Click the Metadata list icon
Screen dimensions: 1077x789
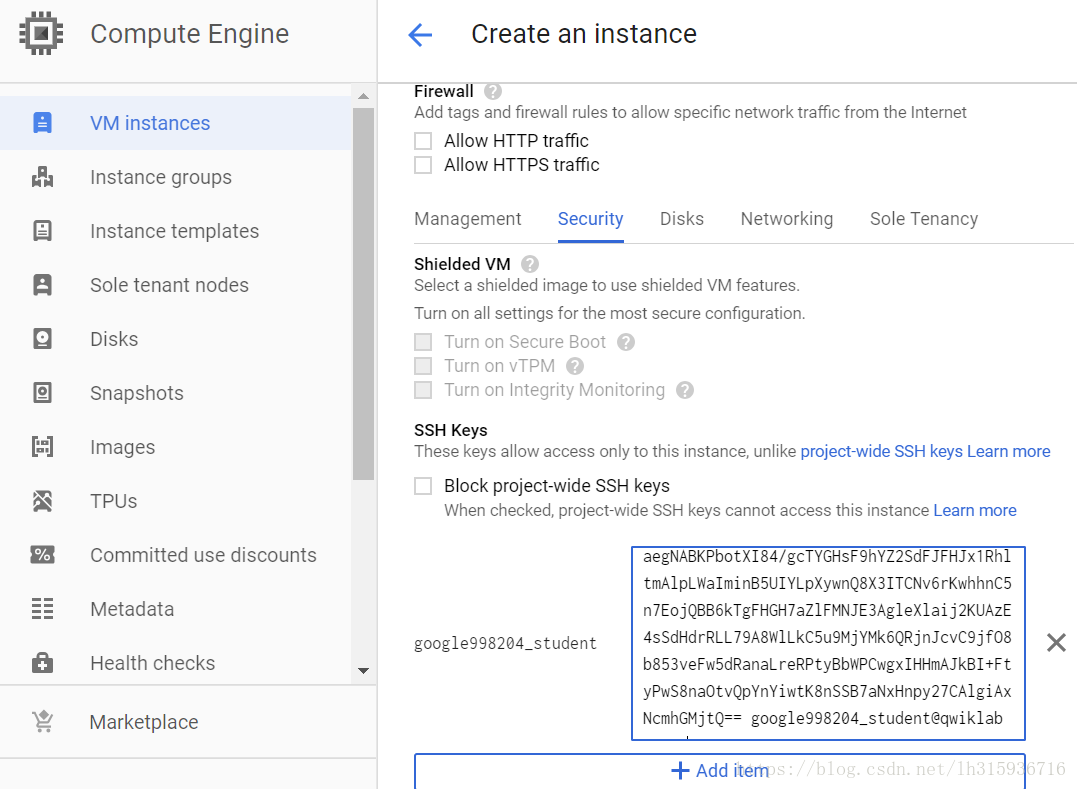[x=43, y=609]
